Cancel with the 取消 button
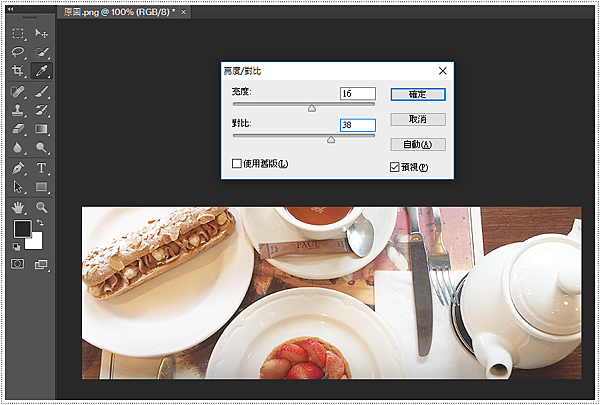Screen dimensions: 600x405 (x=418, y=119)
